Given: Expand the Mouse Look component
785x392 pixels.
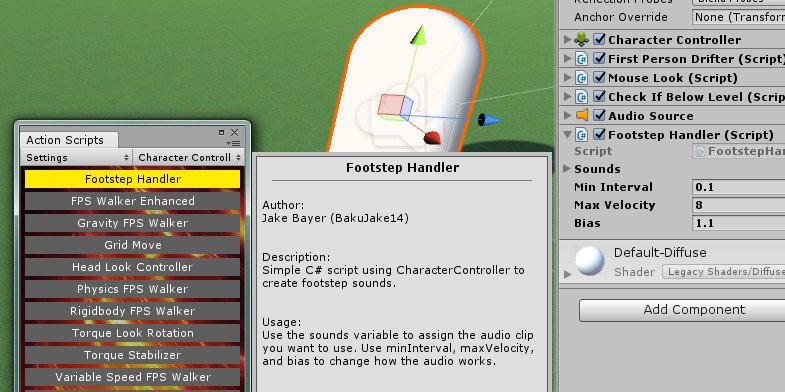Looking at the screenshot, I should coord(567,78).
